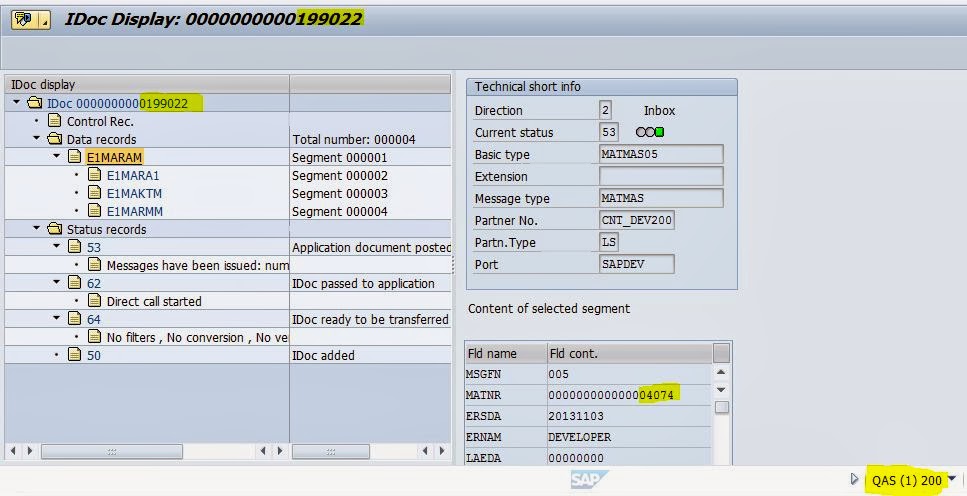The width and height of the screenshot is (967, 496).
Task: Click the status record 53 document icon
Action: click(x=75, y=247)
